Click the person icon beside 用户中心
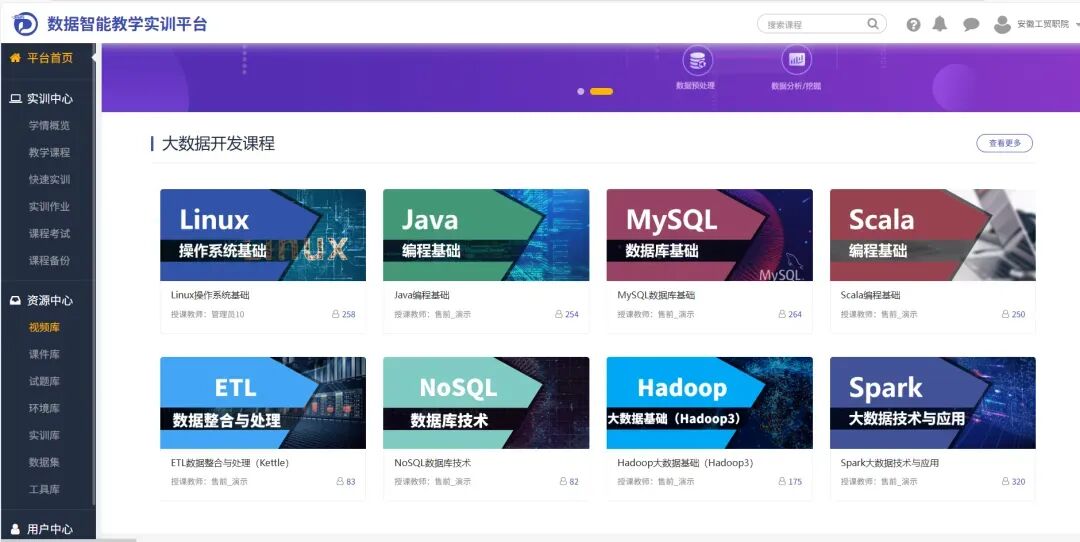The image size is (1080, 542). (15, 529)
